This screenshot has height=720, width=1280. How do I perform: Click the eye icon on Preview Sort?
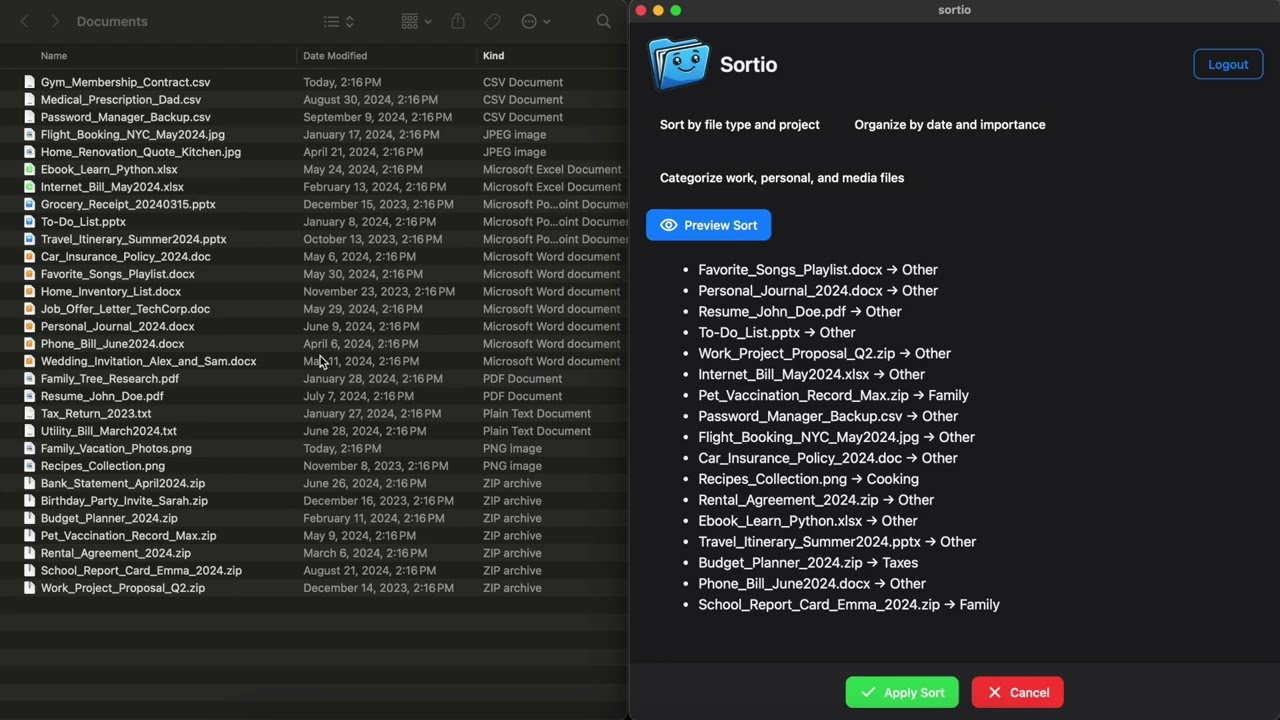coord(668,225)
